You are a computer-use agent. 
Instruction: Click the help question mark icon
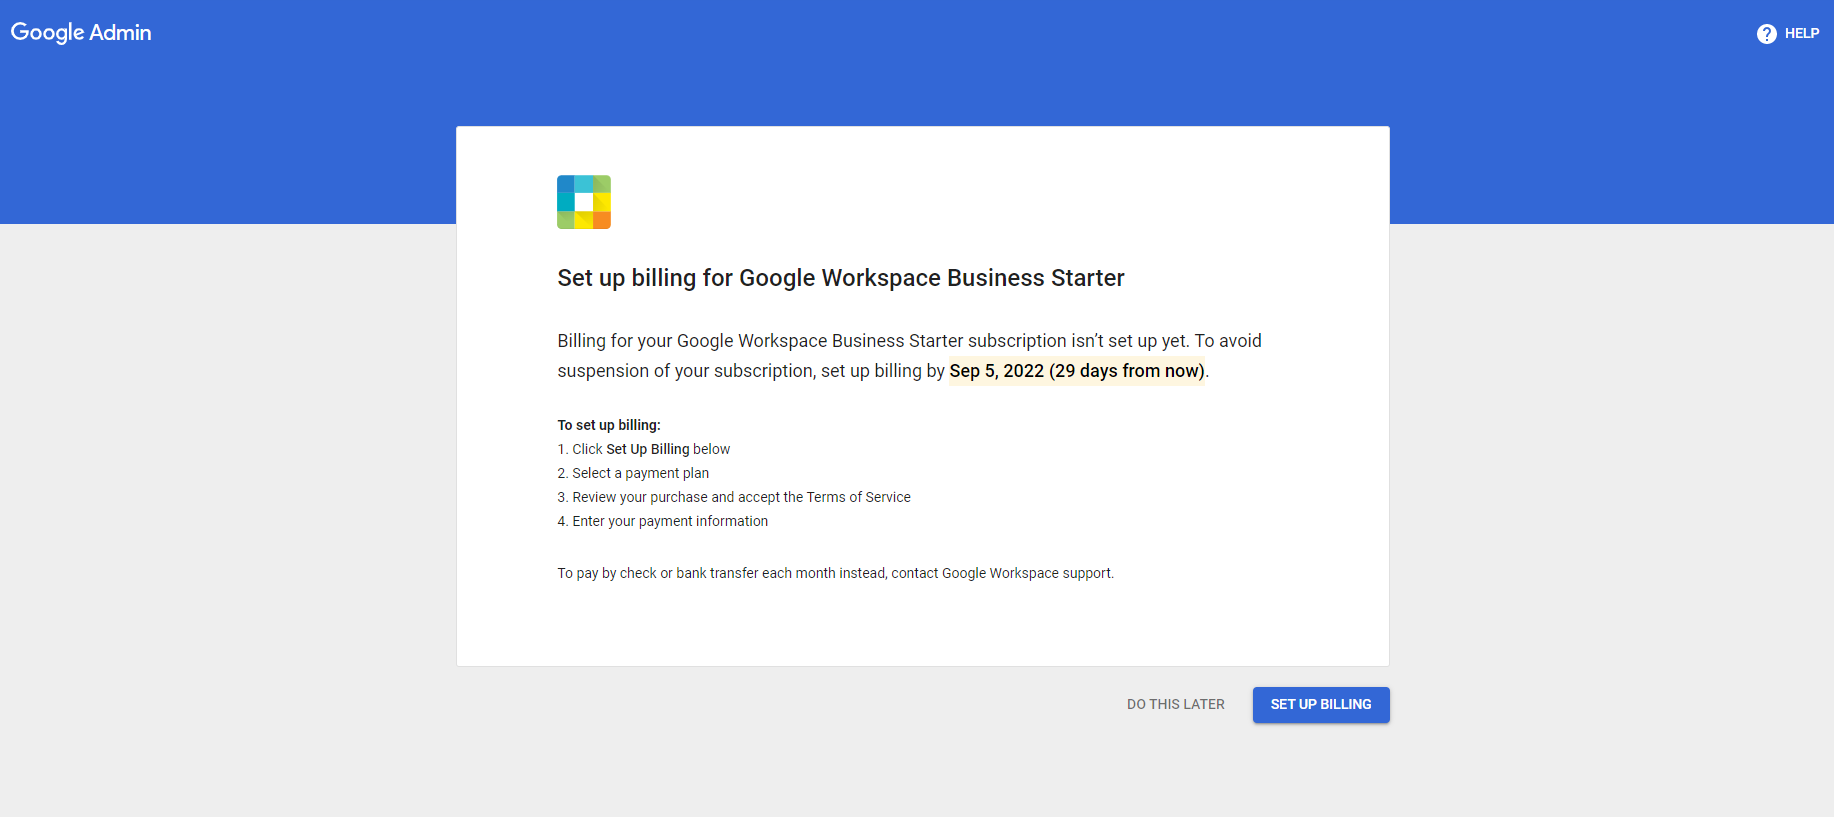[1767, 34]
